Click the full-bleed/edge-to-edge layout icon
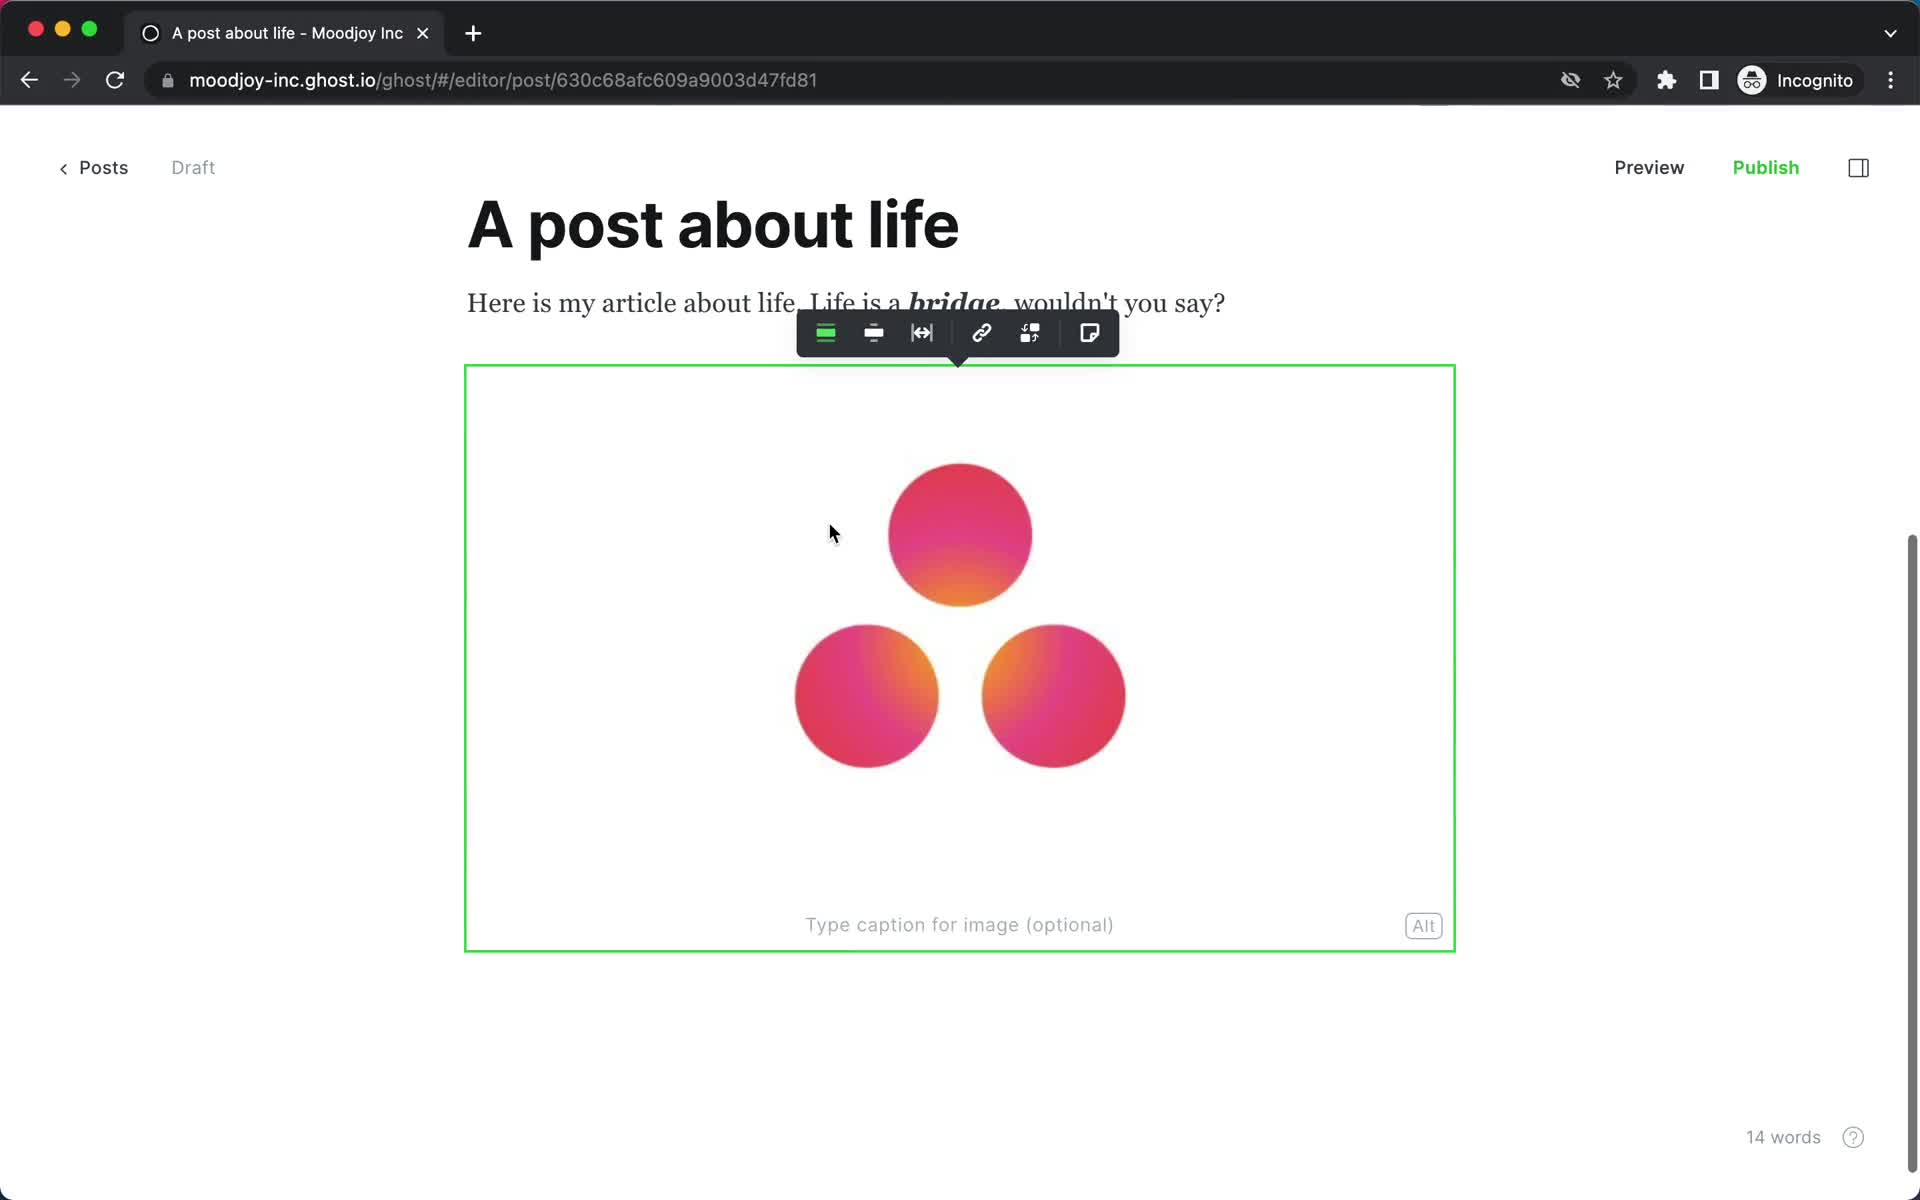Viewport: 1920px width, 1200px height. pyautogui.click(x=922, y=333)
